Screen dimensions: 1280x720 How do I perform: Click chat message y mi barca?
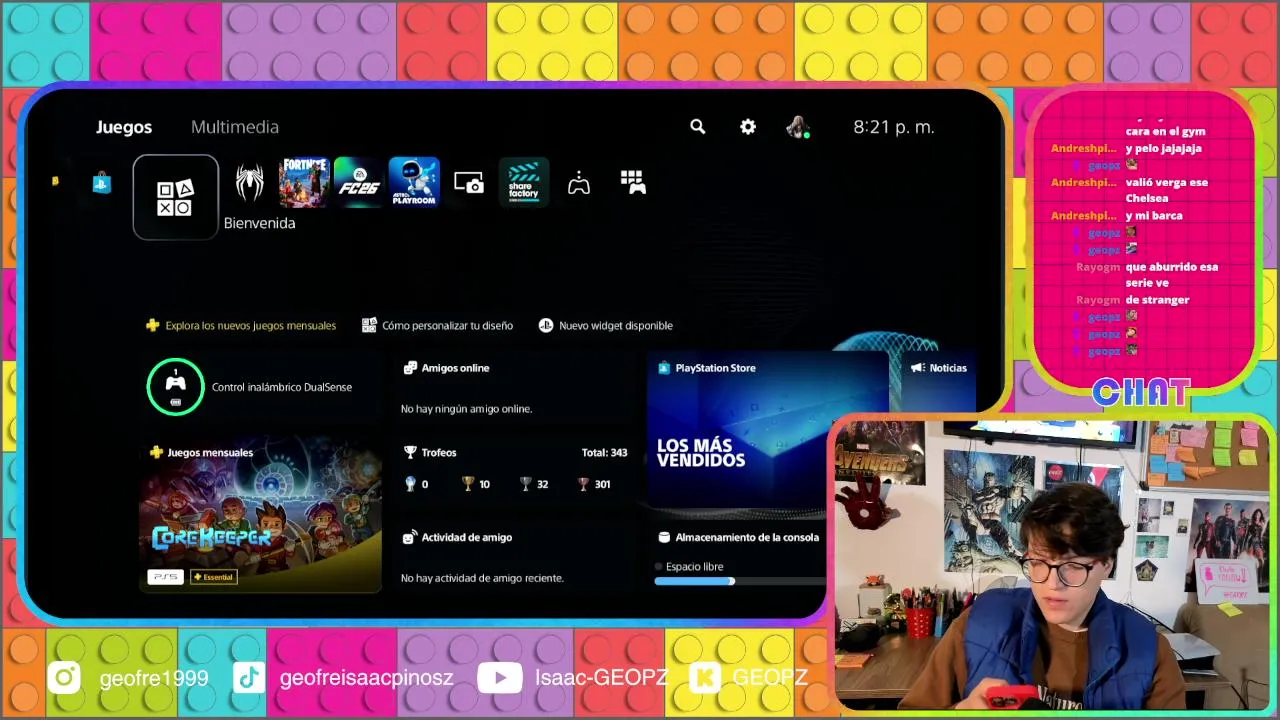click(1154, 215)
